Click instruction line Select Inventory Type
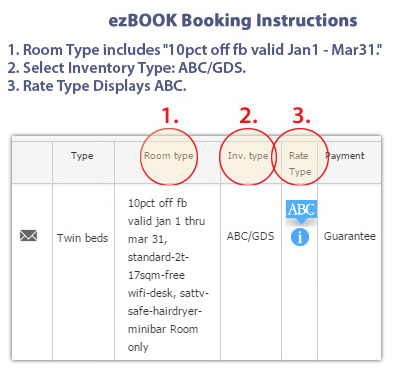Image resolution: width=400 pixels, height=373 pixels. click(x=127, y=68)
